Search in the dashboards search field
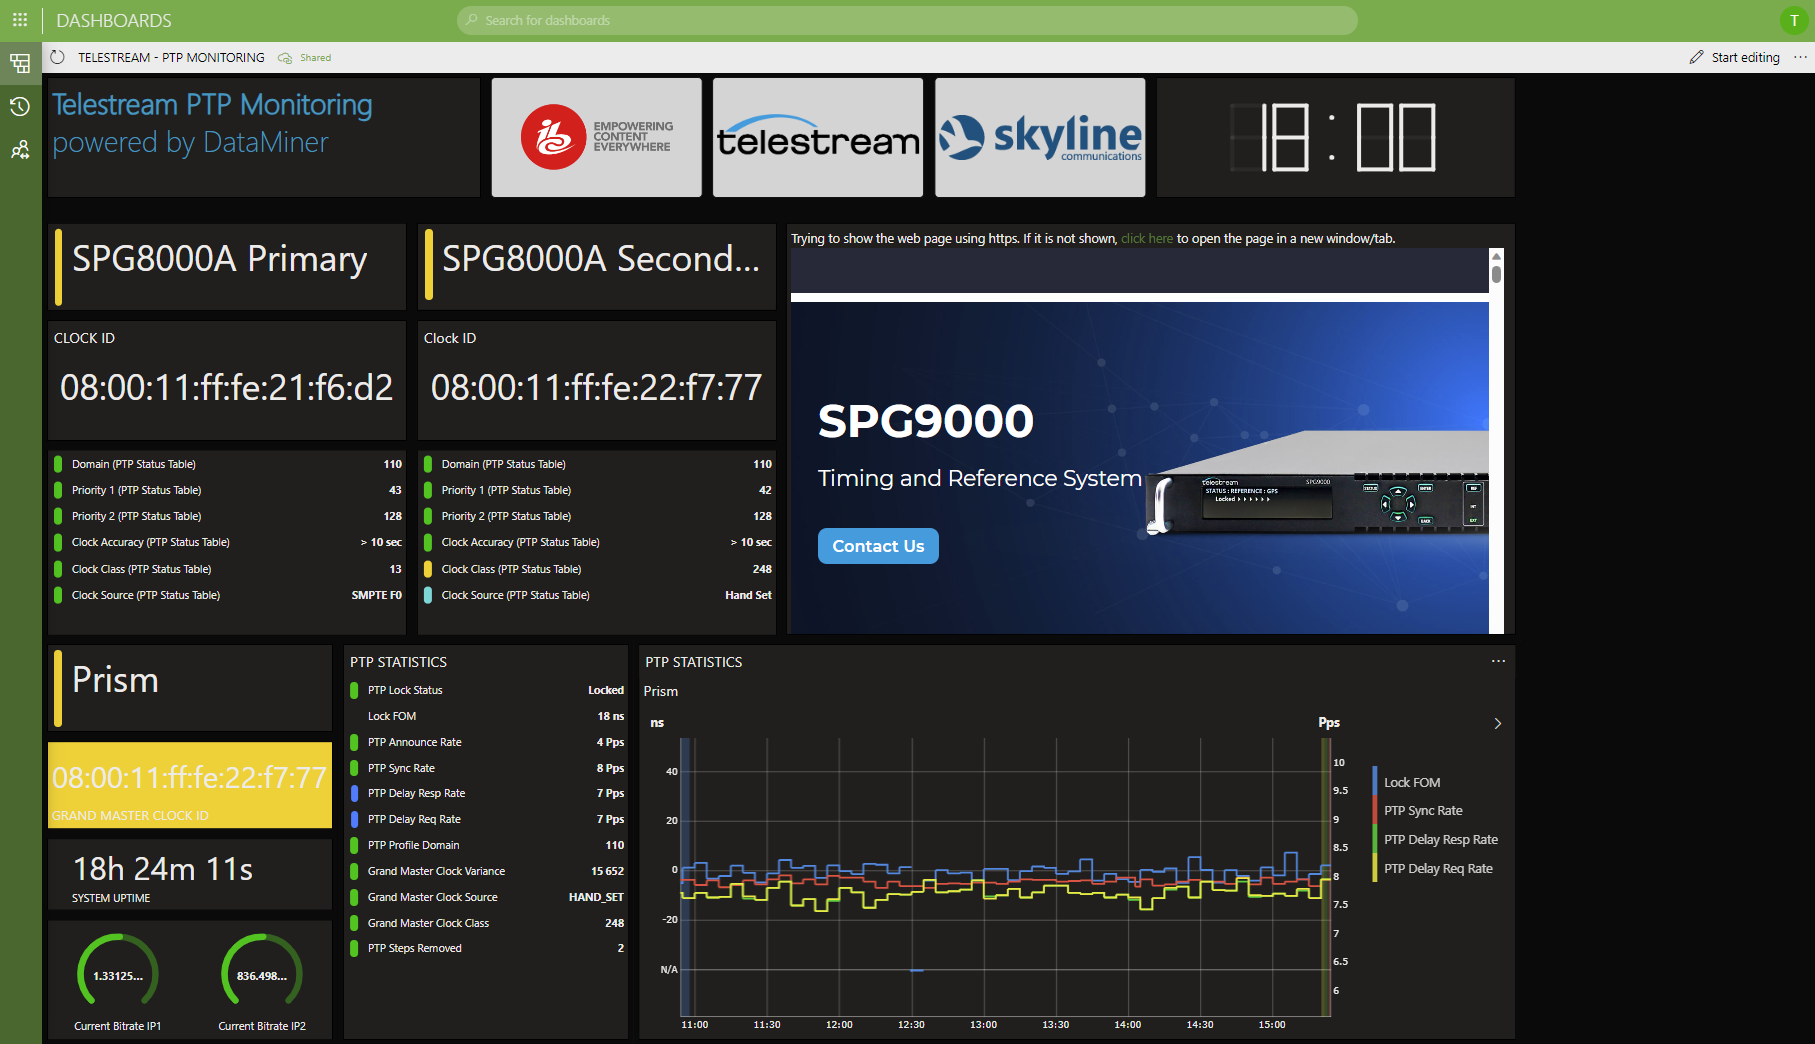Viewport: 1815px width, 1044px height. point(907,20)
